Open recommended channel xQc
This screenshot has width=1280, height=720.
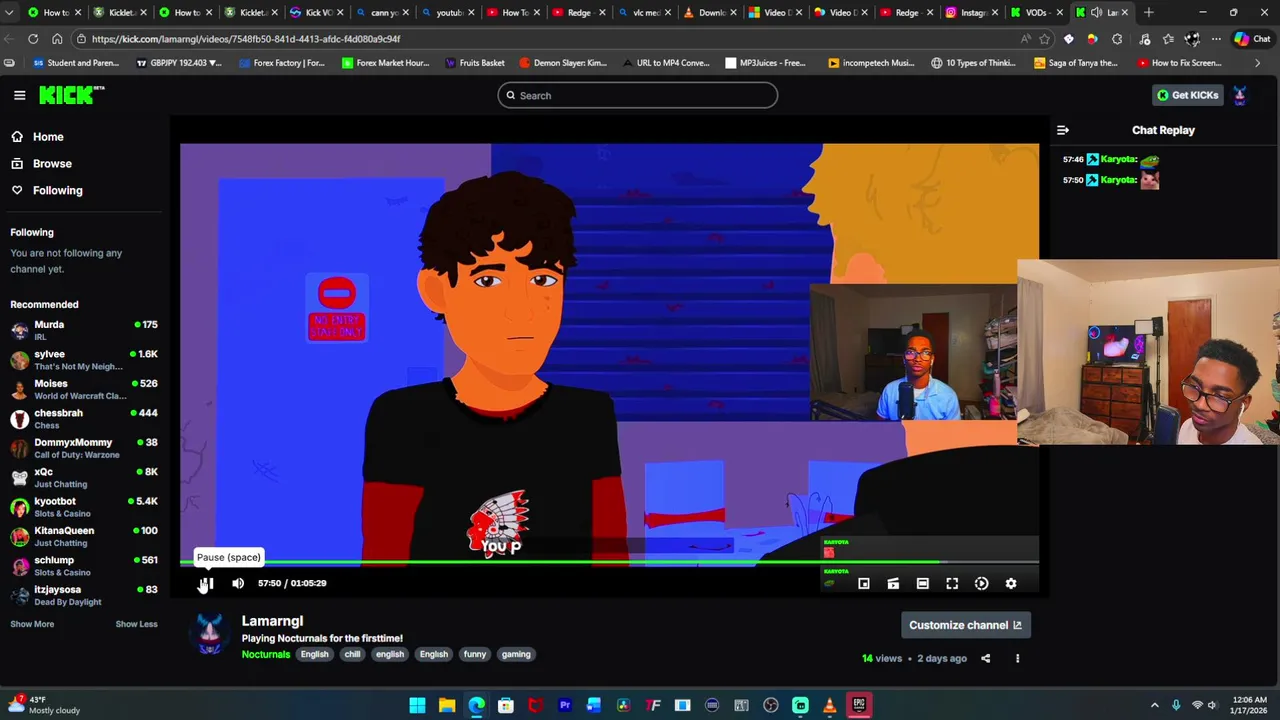[84, 477]
